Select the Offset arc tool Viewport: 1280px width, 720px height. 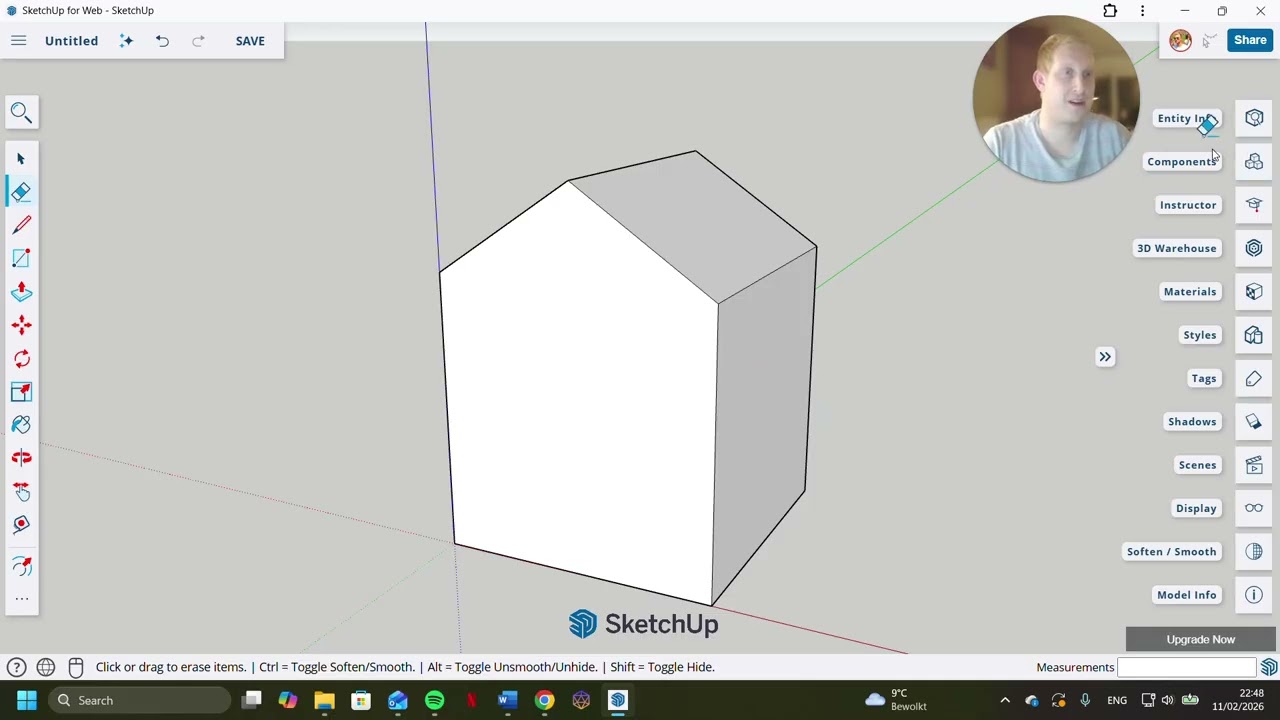tap(21, 567)
